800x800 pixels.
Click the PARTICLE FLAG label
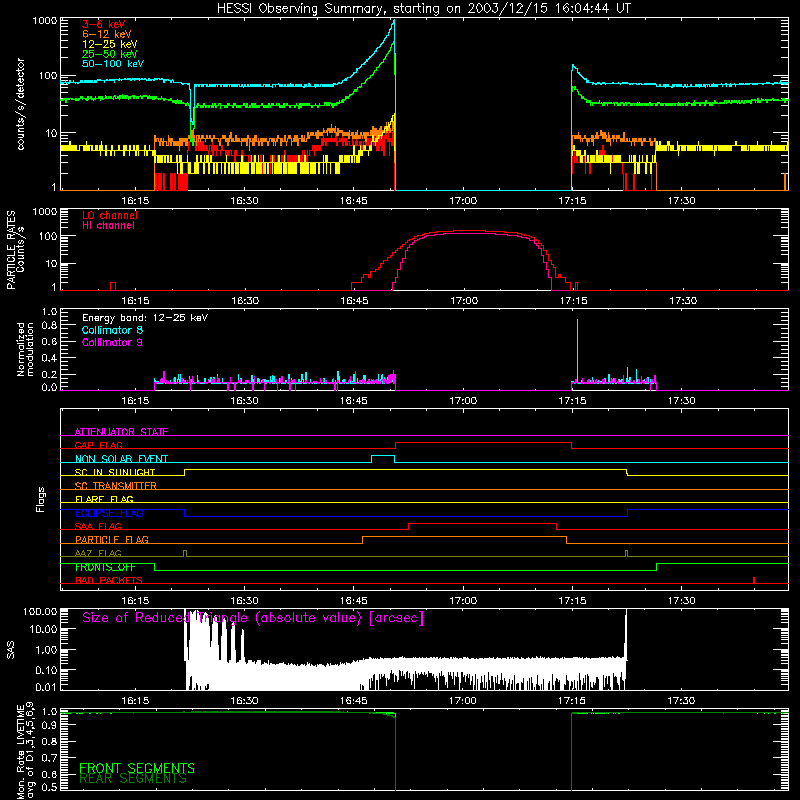tap(112, 539)
